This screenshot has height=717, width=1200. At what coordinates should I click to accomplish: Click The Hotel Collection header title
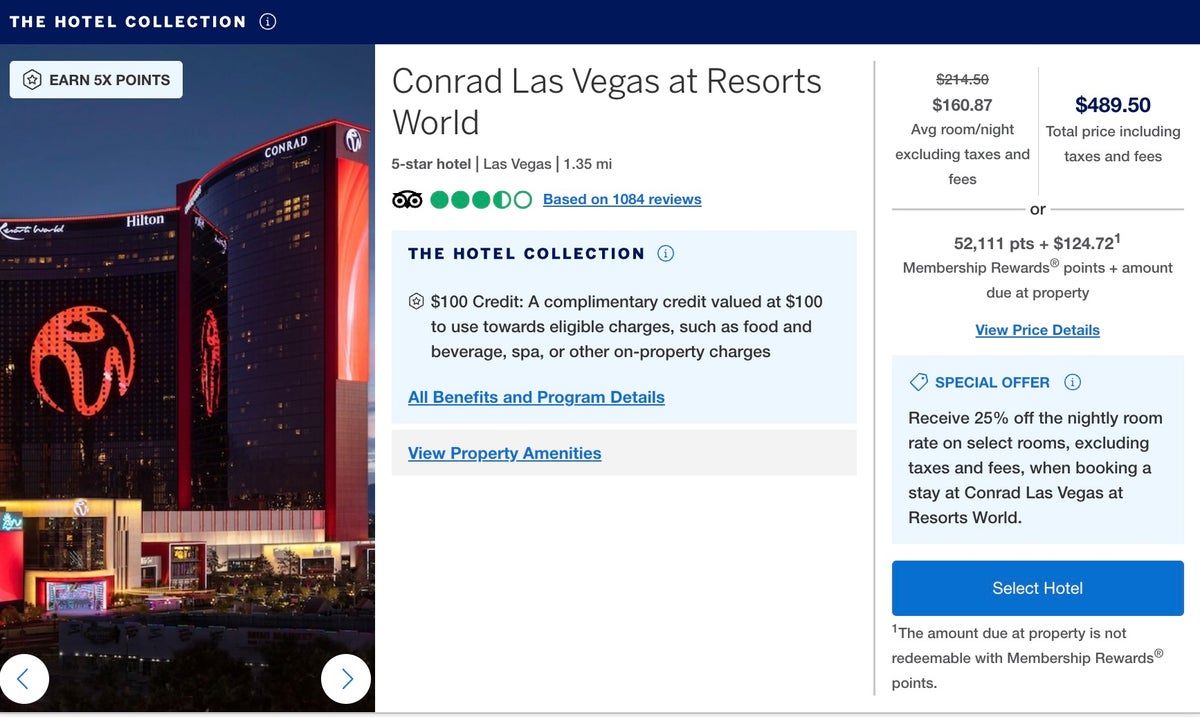pos(128,22)
